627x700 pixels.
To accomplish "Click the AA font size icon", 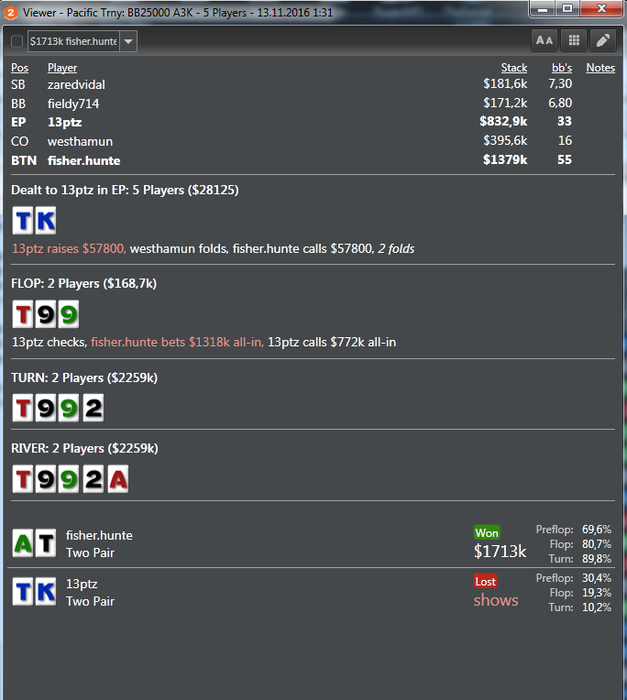I will [x=544, y=41].
